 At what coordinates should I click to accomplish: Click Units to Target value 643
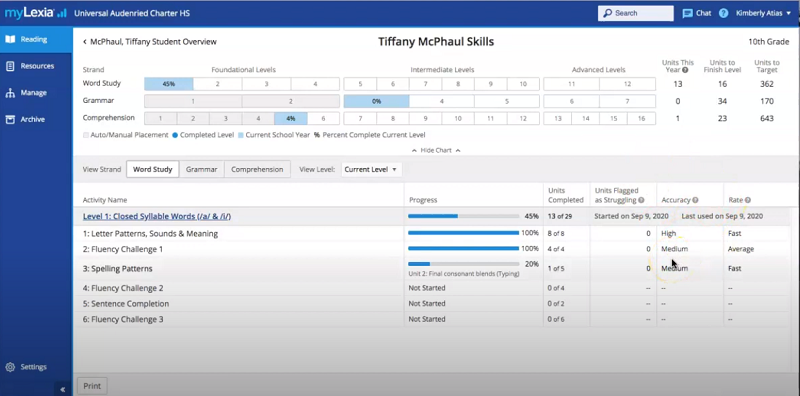click(x=766, y=118)
